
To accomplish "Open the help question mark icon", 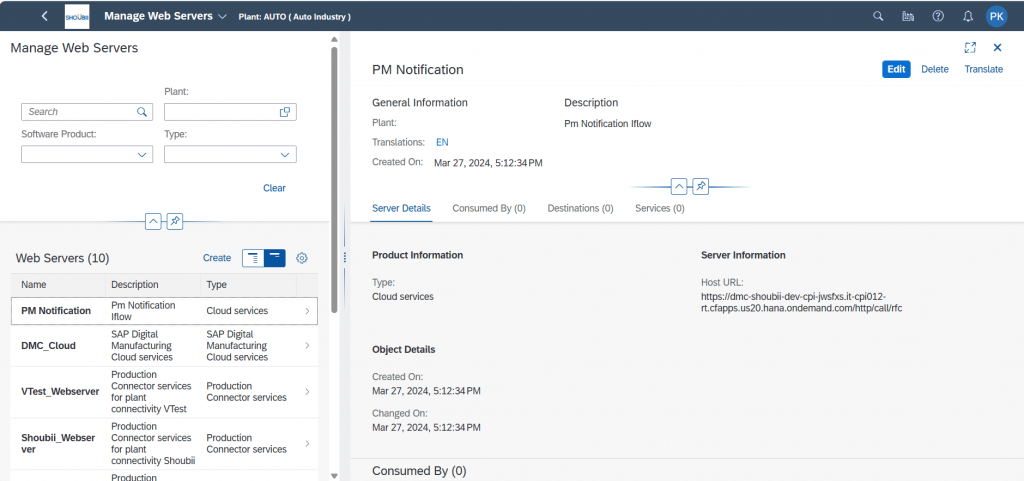I will (x=938, y=16).
